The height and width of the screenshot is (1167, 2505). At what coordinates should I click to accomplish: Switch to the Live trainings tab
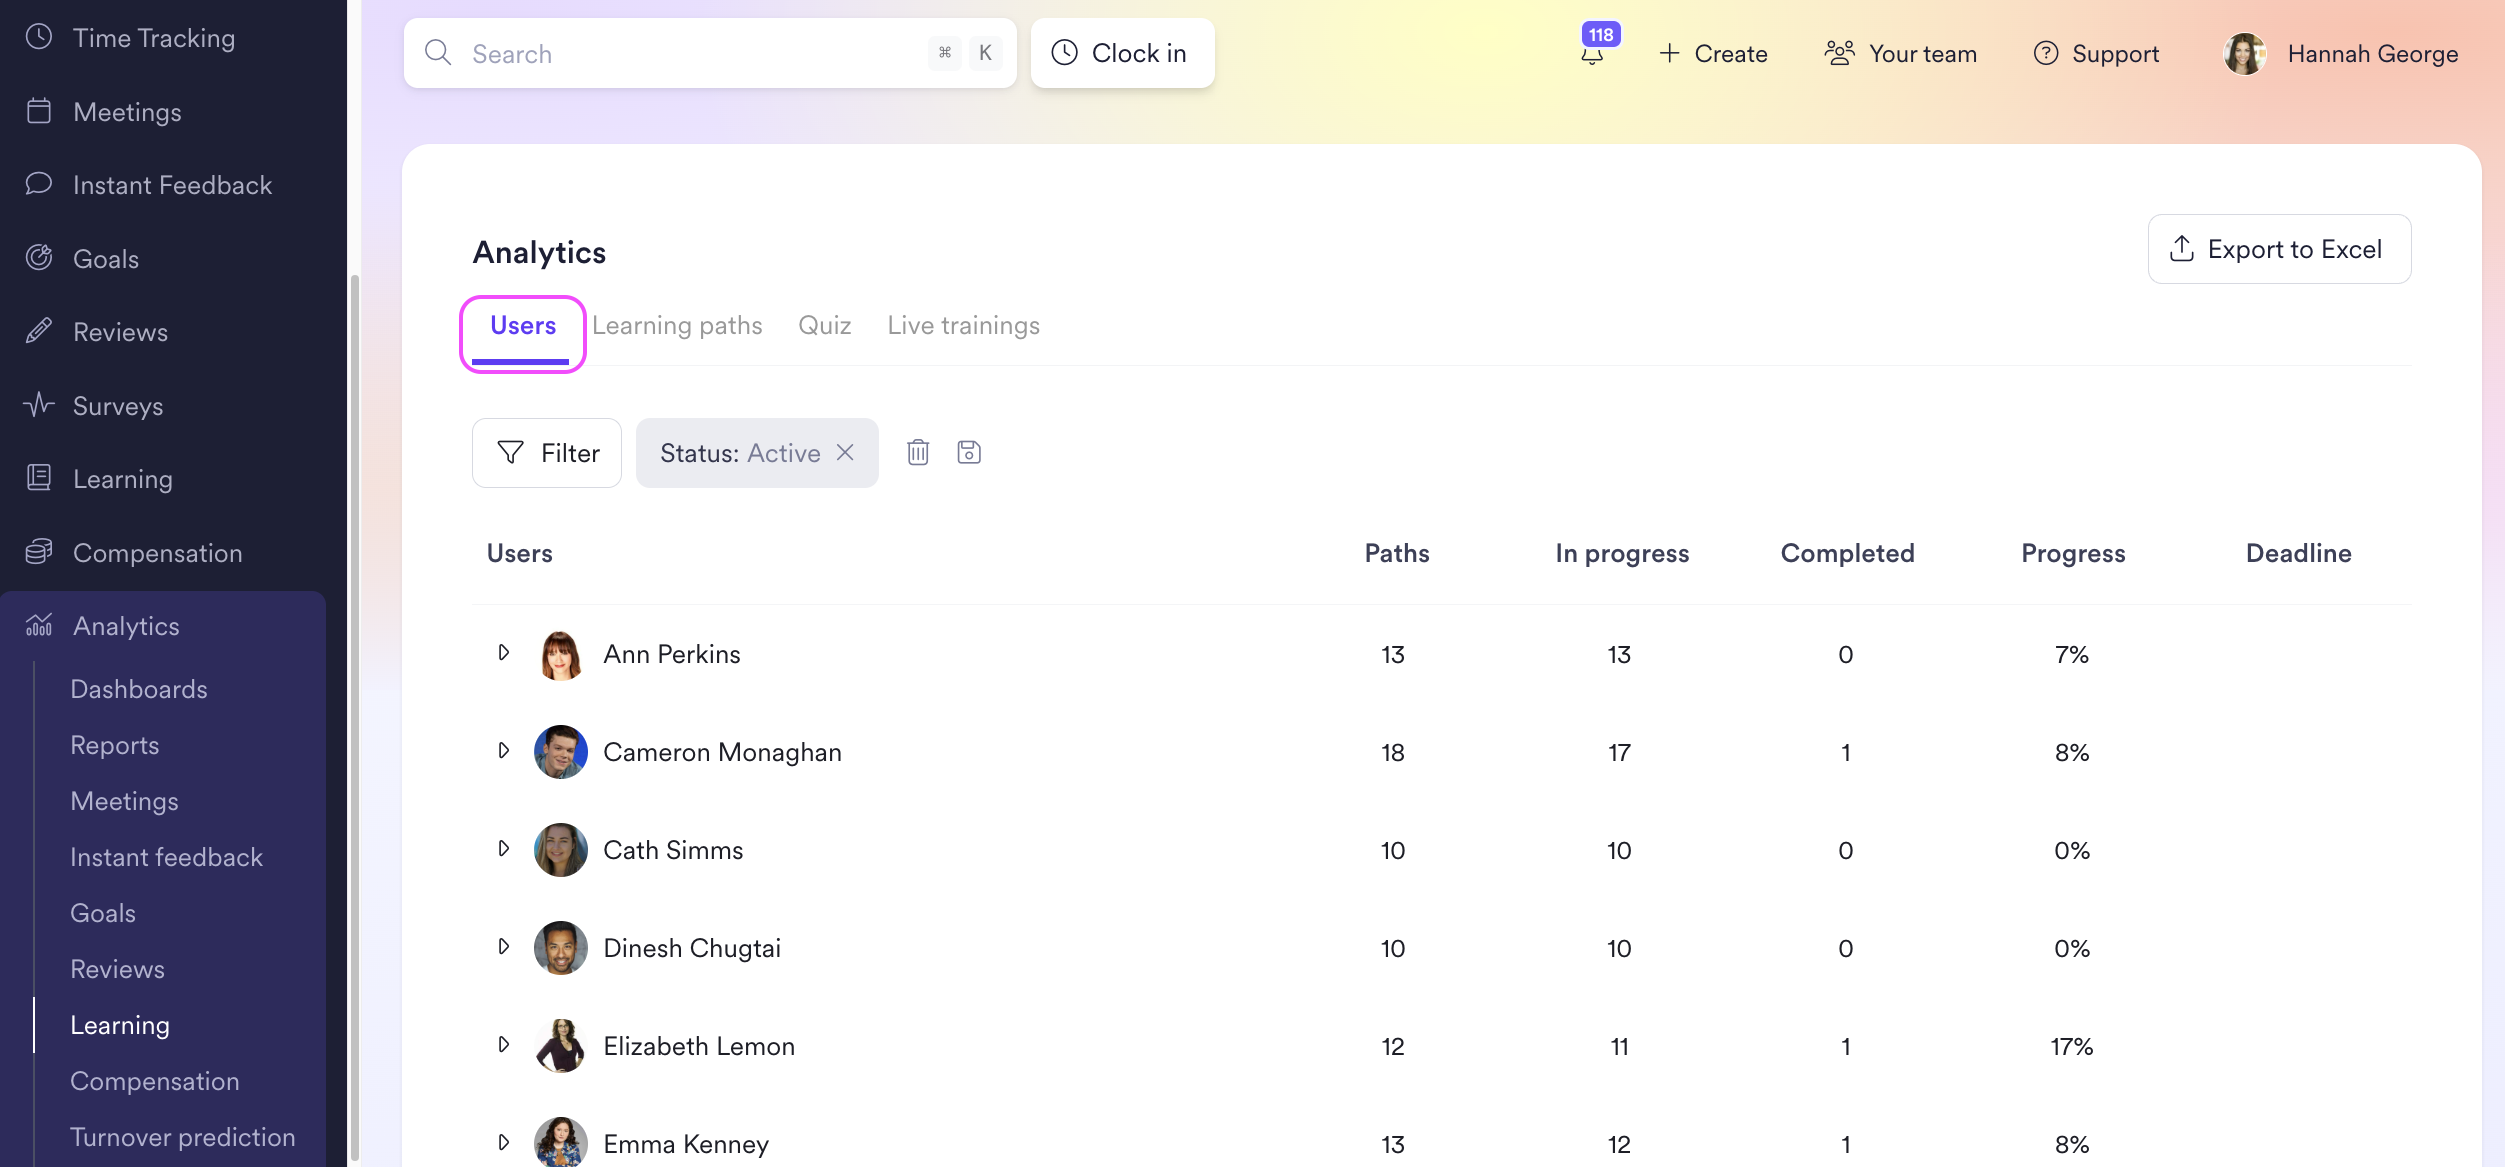click(x=963, y=326)
